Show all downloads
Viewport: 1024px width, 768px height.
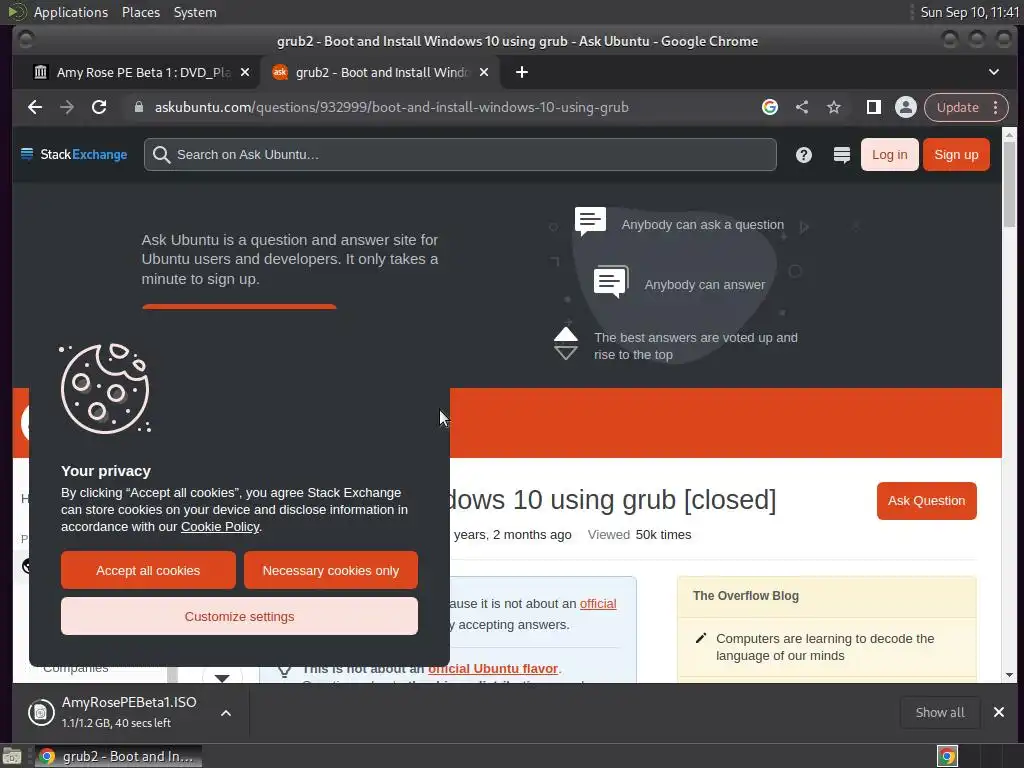tap(940, 712)
